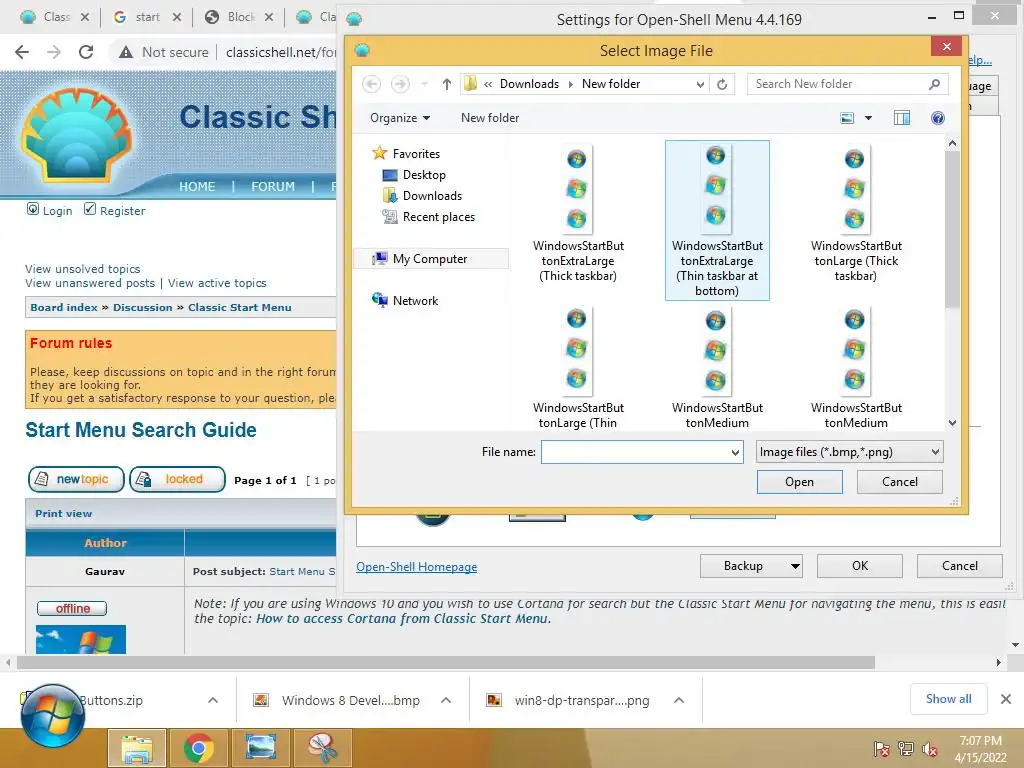Open the Organize dropdown menu
This screenshot has height=768, width=1024.
pyautogui.click(x=400, y=118)
